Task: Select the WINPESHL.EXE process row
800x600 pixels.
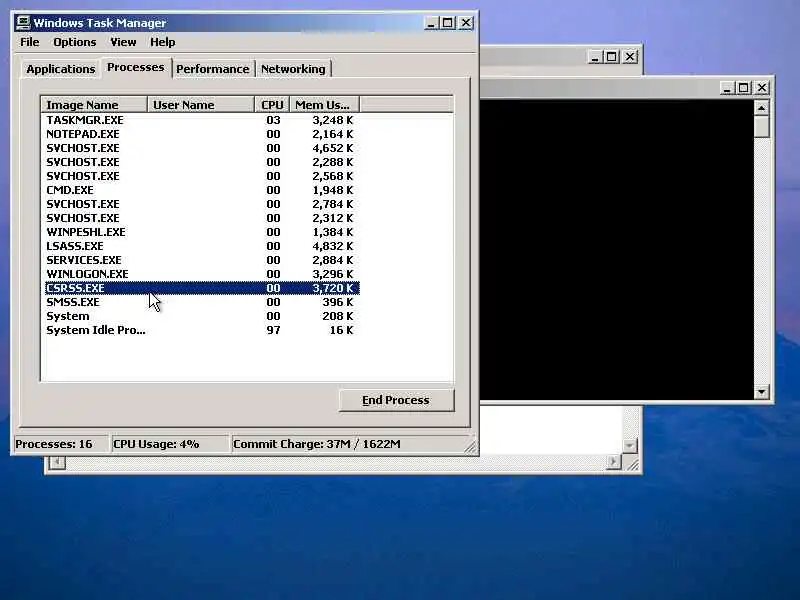Action: (x=202, y=232)
